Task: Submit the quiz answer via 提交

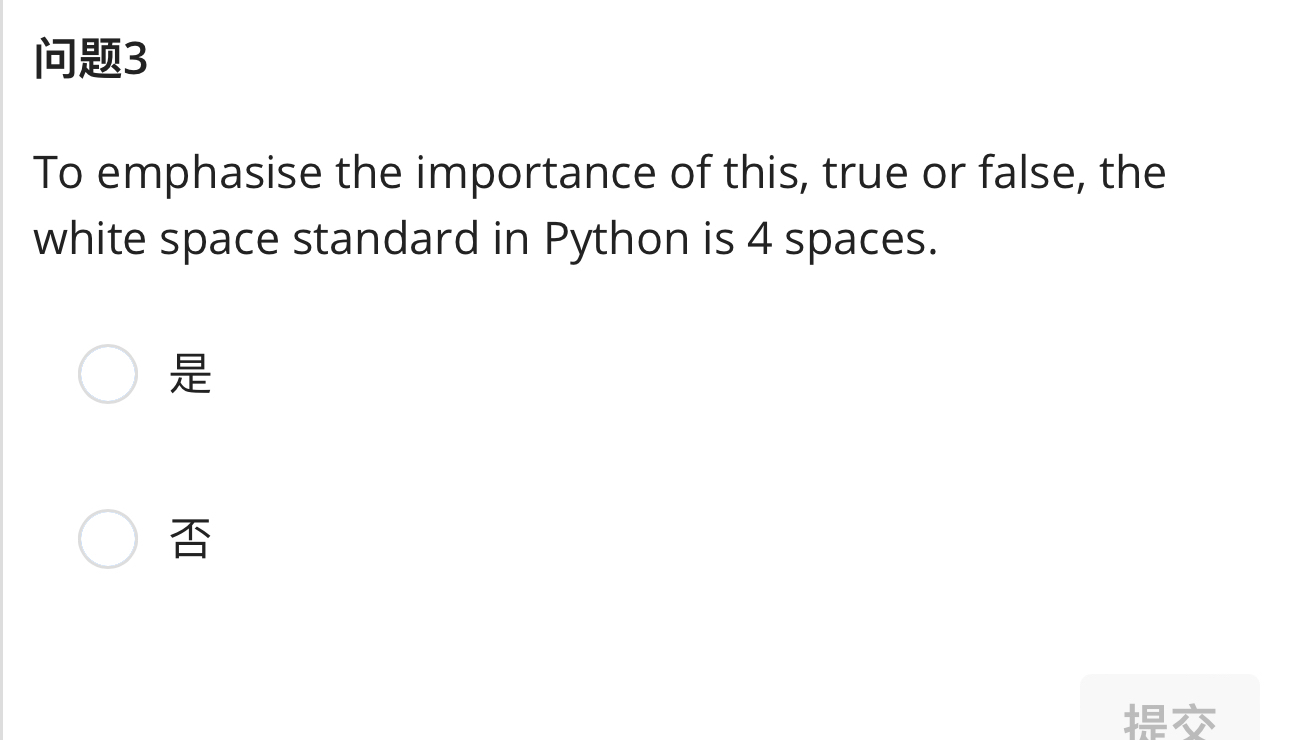Action: [x=1169, y=718]
